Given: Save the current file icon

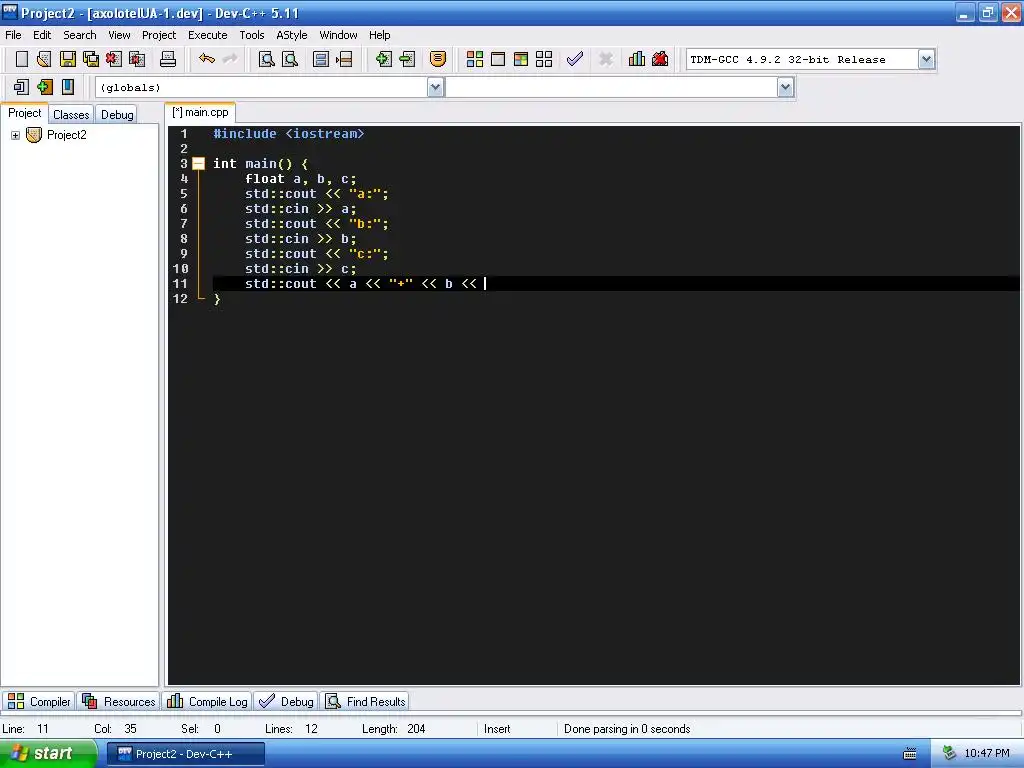Looking at the screenshot, I should pos(67,59).
